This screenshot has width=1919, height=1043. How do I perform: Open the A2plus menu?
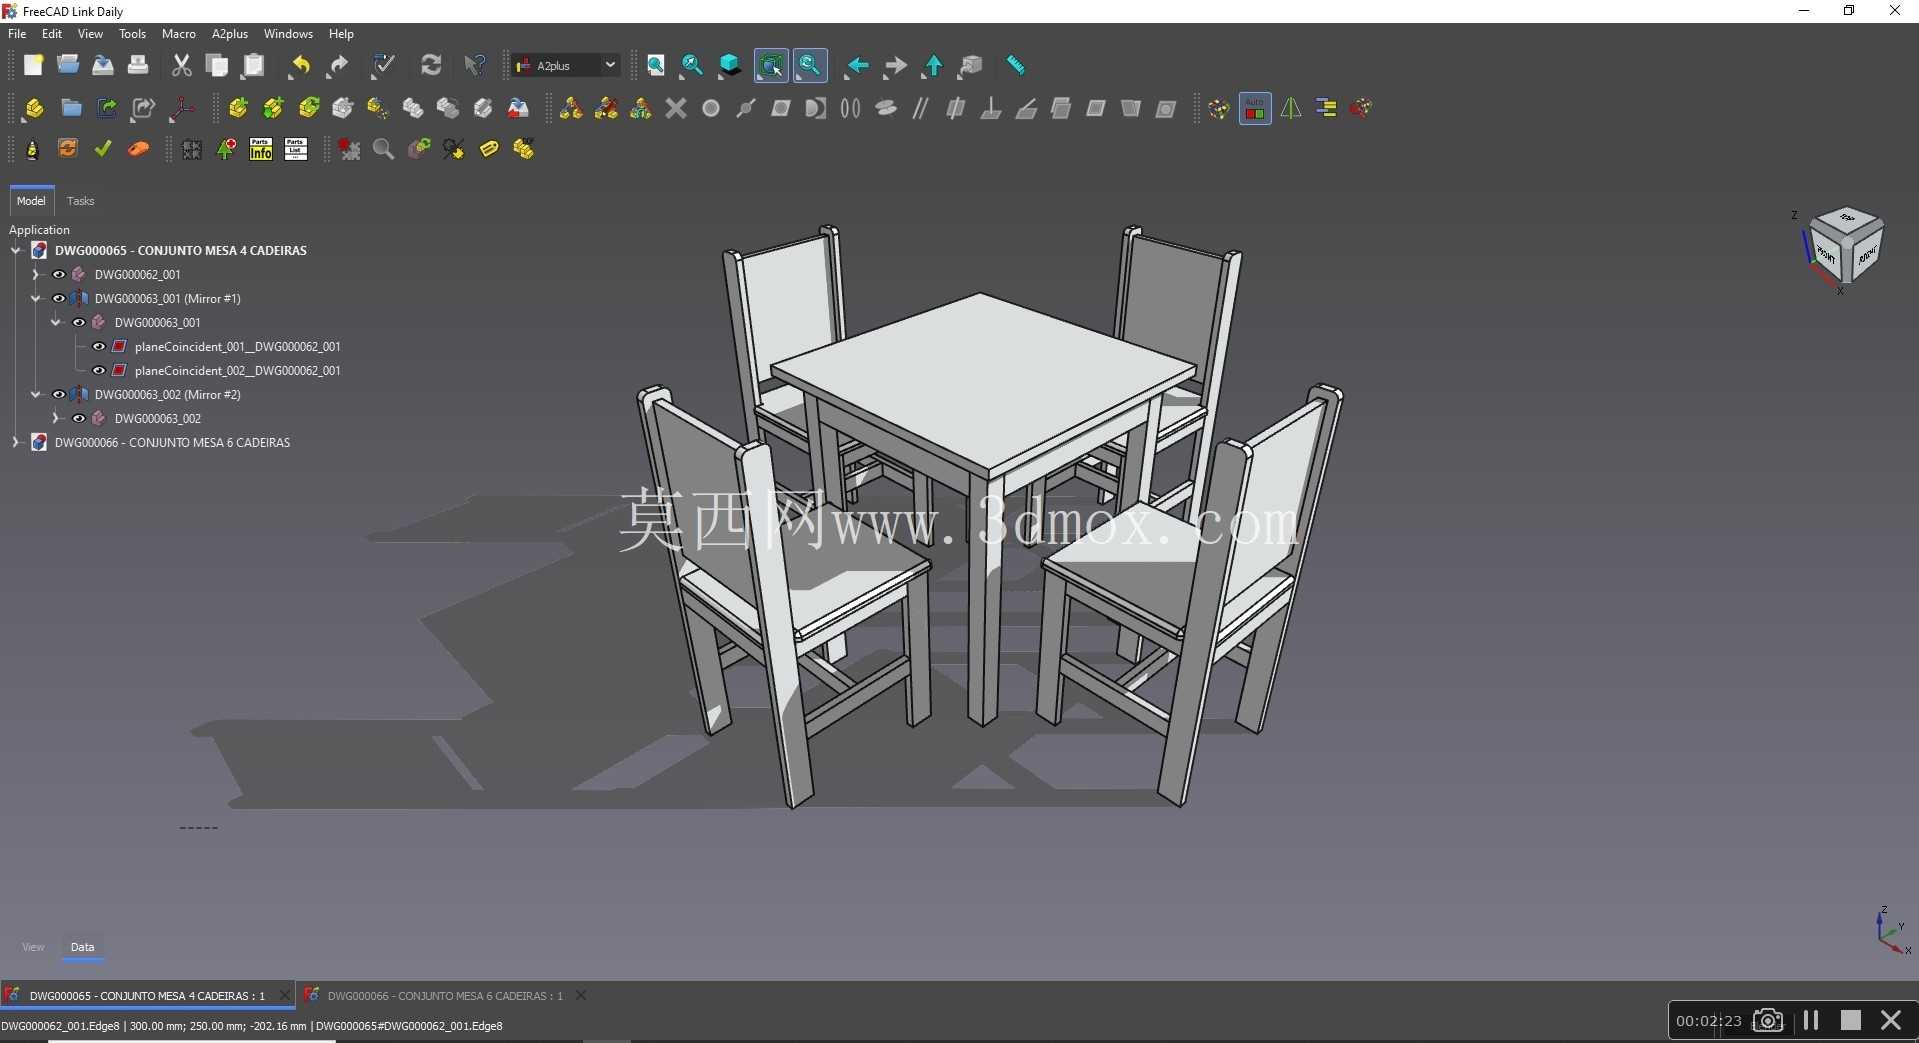pos(230,34)
